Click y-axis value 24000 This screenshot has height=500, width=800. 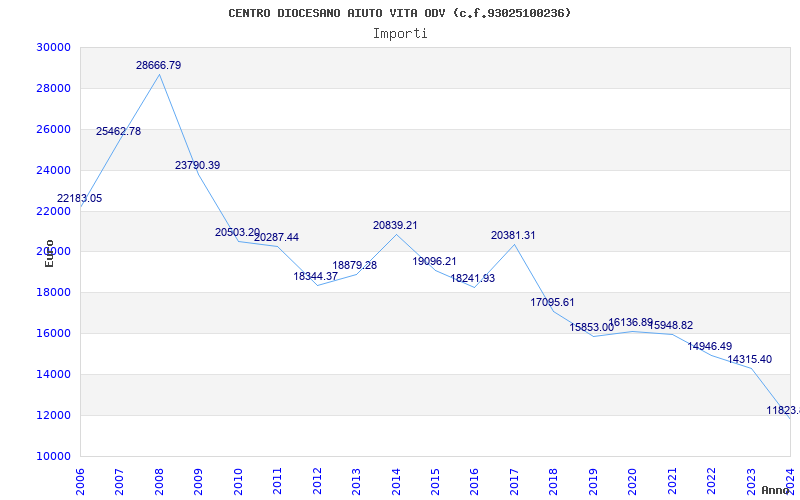point(53,170)
